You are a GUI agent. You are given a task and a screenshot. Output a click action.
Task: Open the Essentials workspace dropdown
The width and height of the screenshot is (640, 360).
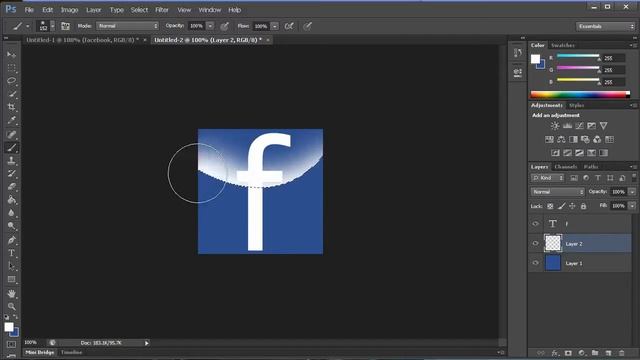[605, 26]
